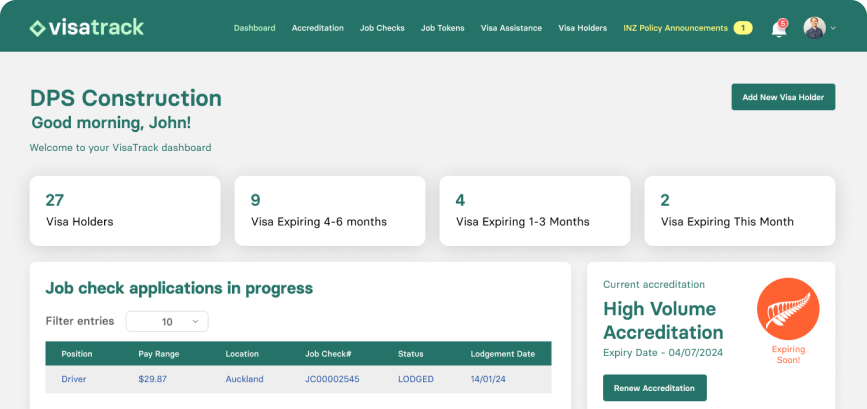
Task: Open the Visa Expiring 4-6 months card
Action: point(330,211)
